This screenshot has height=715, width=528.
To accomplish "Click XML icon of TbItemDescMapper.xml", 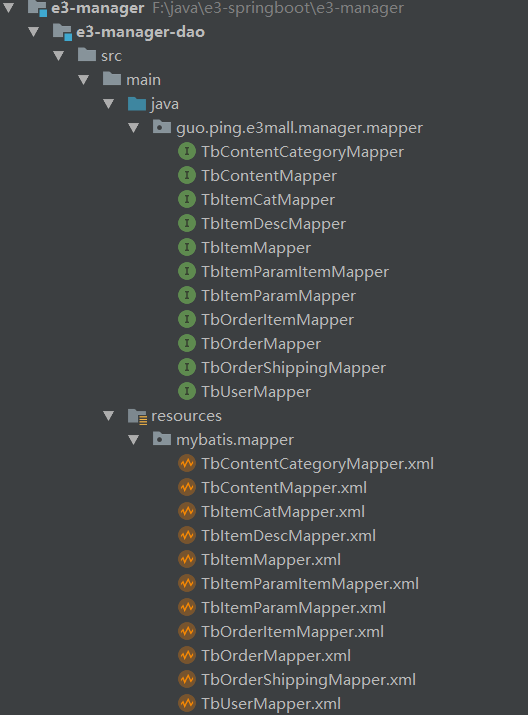I will point(187,535).
